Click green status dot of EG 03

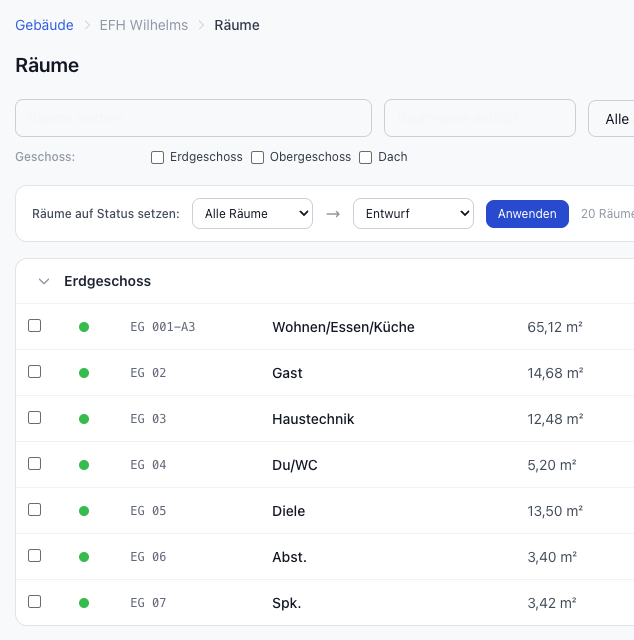84,419
